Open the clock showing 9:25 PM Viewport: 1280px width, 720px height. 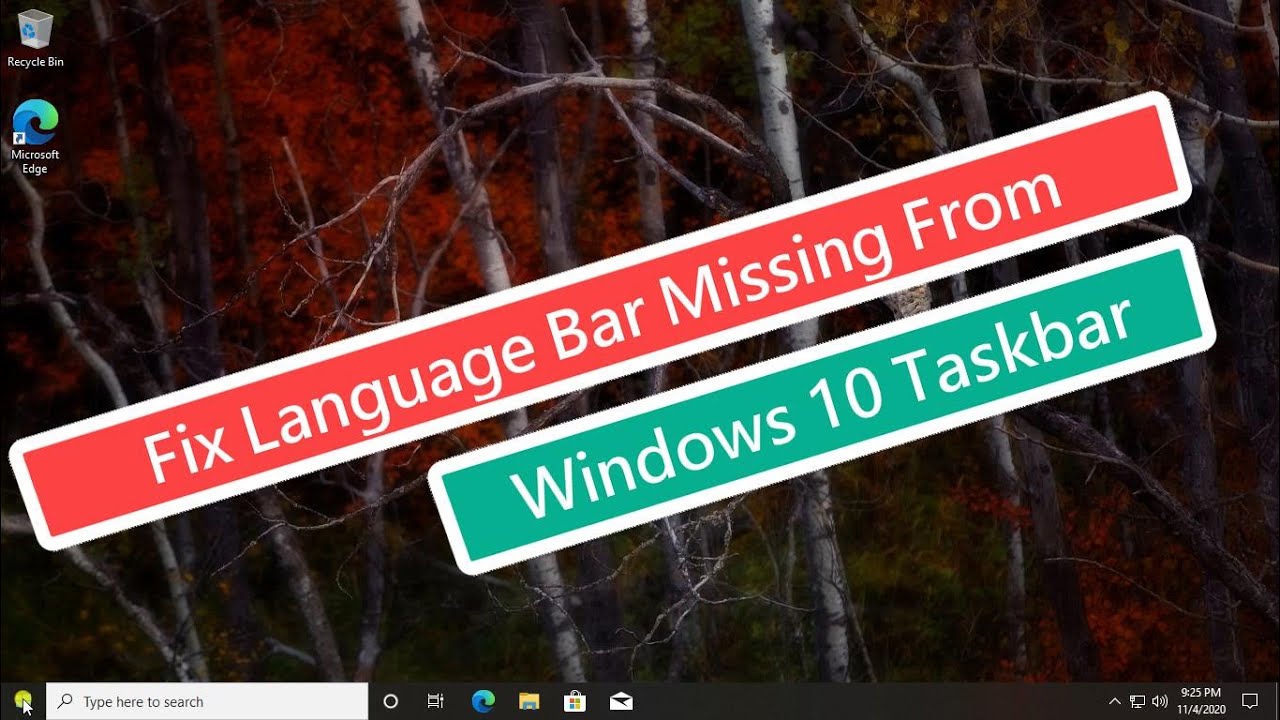pyautogui.click(x=1200, y=700)
